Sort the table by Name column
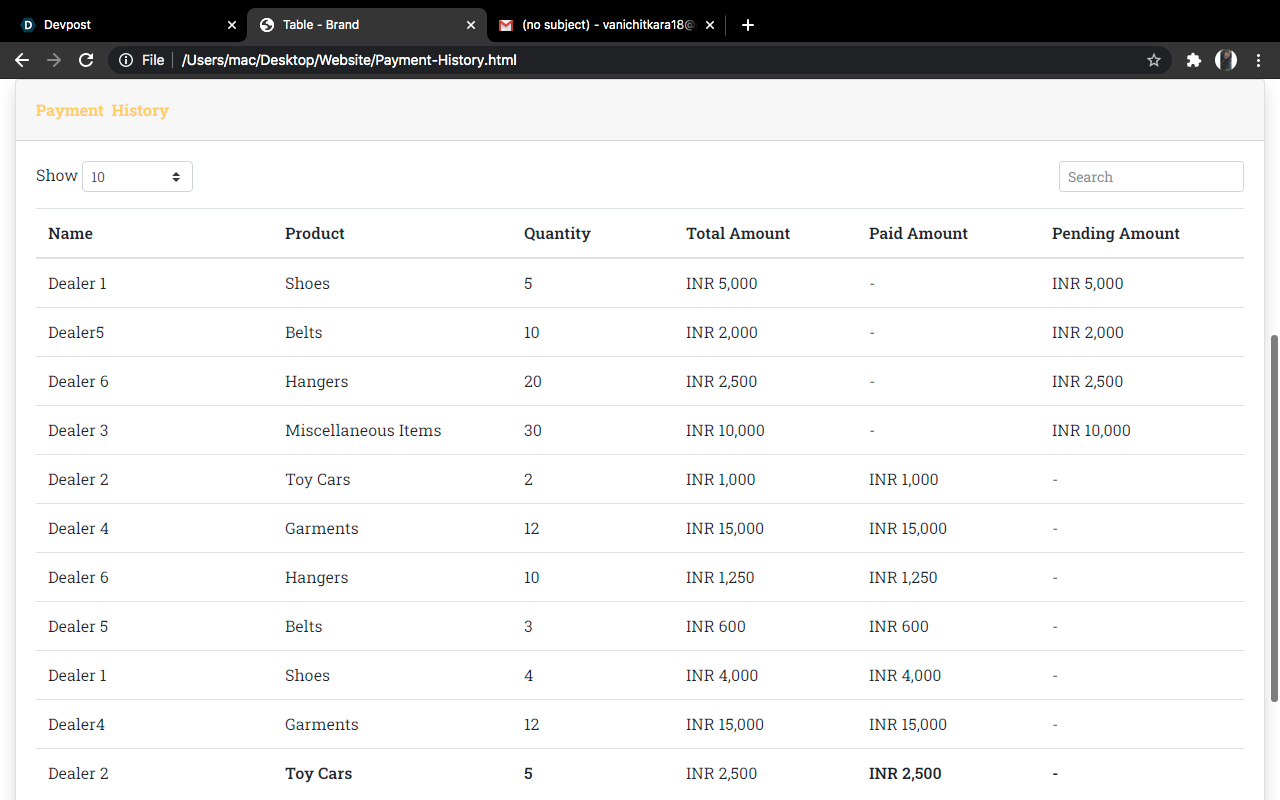1280x800 pixels. pyautogui.click(x=70, y=233)
